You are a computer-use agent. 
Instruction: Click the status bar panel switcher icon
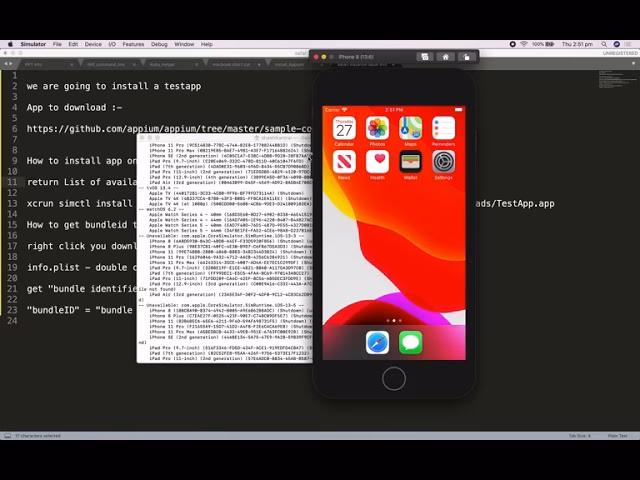click(x=7, y=436)
